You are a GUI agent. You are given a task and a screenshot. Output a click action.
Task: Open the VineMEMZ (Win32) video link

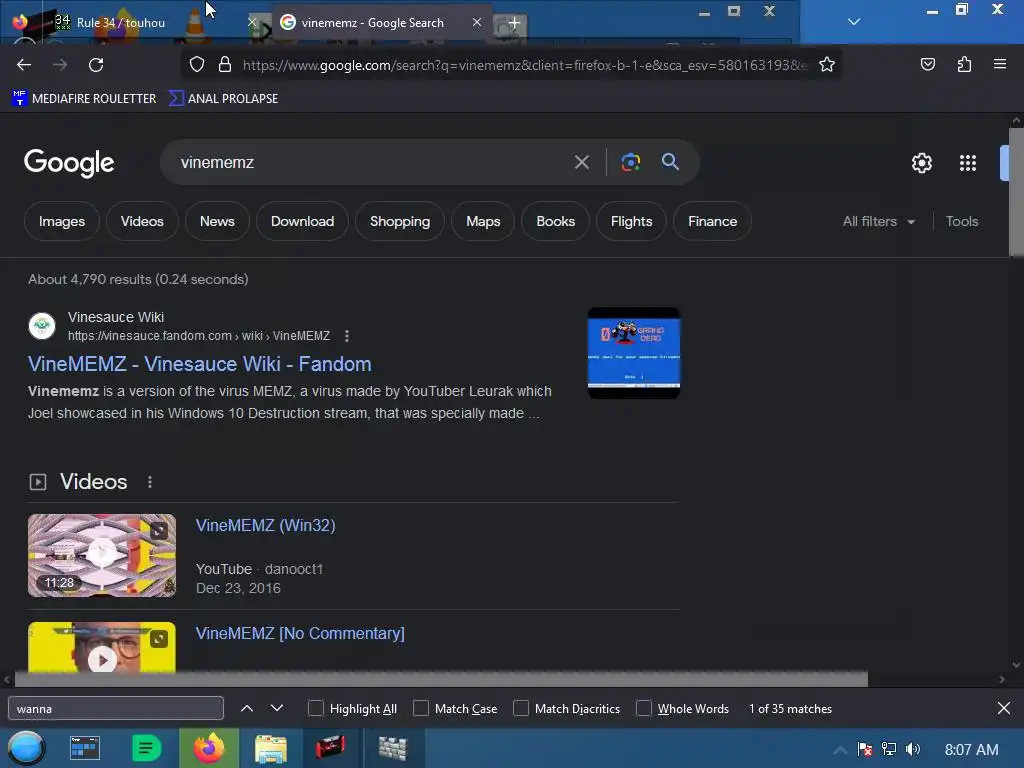(x=266, y=525)
